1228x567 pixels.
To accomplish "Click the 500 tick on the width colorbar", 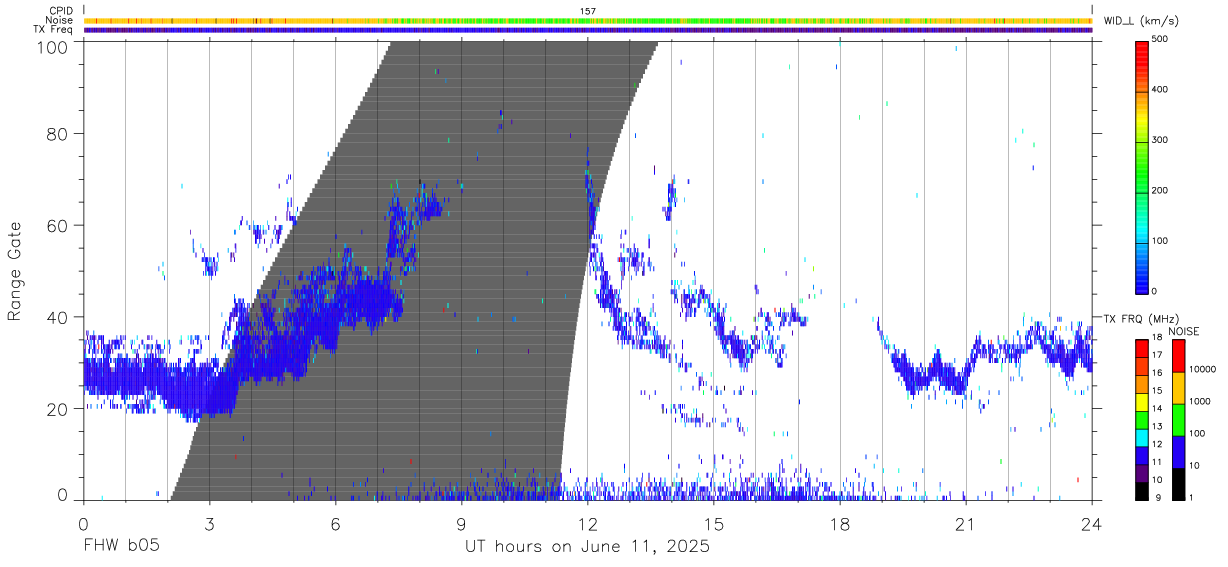I will tap(1161, 40).
